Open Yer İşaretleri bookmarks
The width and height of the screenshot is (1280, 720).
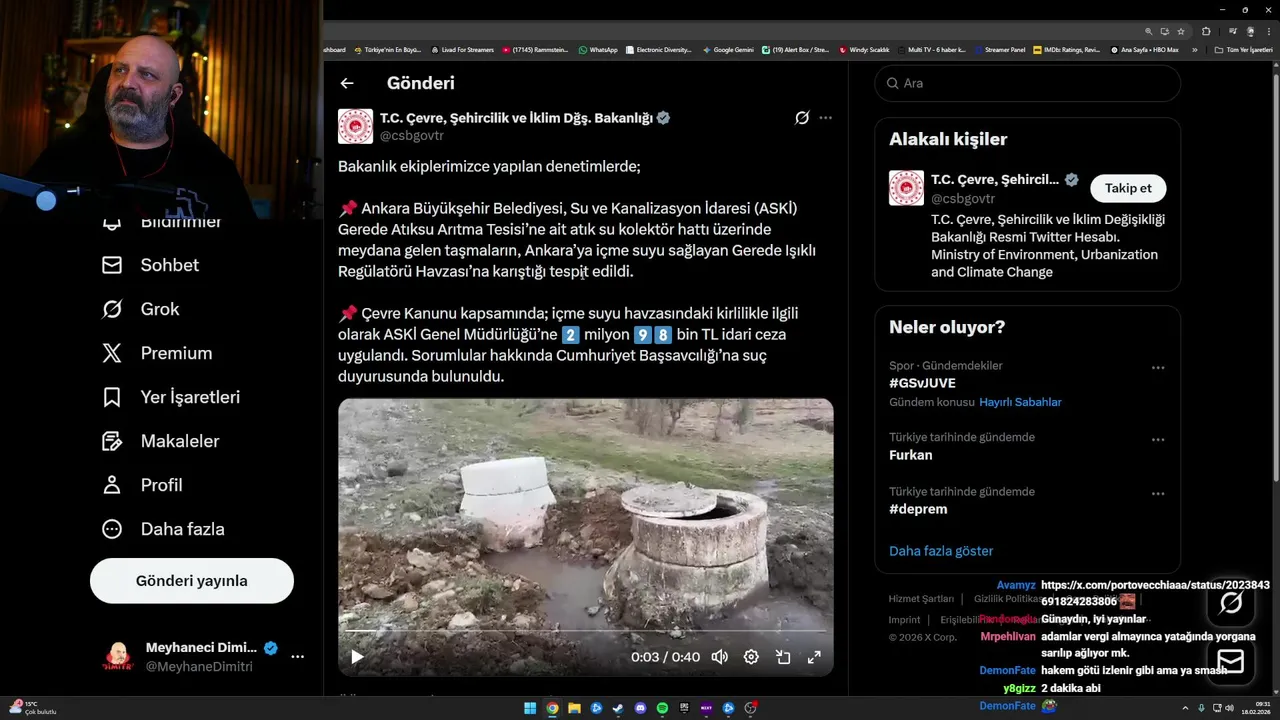pos(171,397)
